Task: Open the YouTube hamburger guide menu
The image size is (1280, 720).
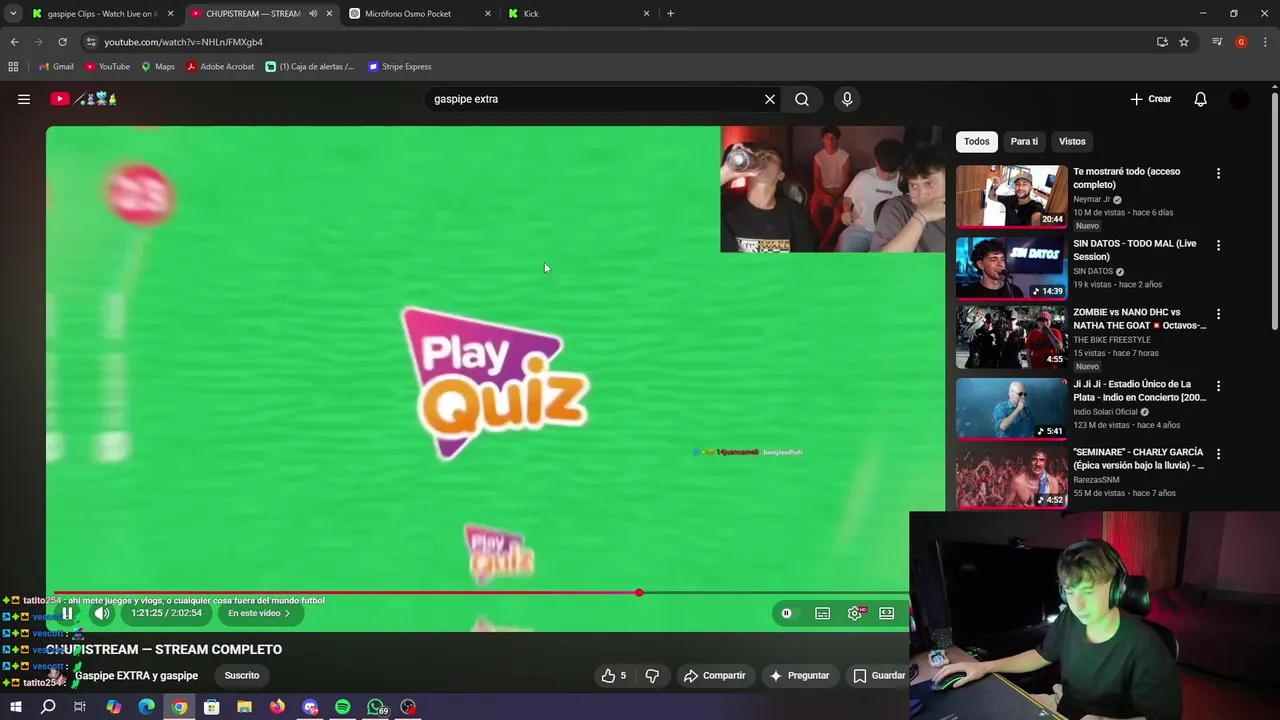Action: tap(24, 99)
